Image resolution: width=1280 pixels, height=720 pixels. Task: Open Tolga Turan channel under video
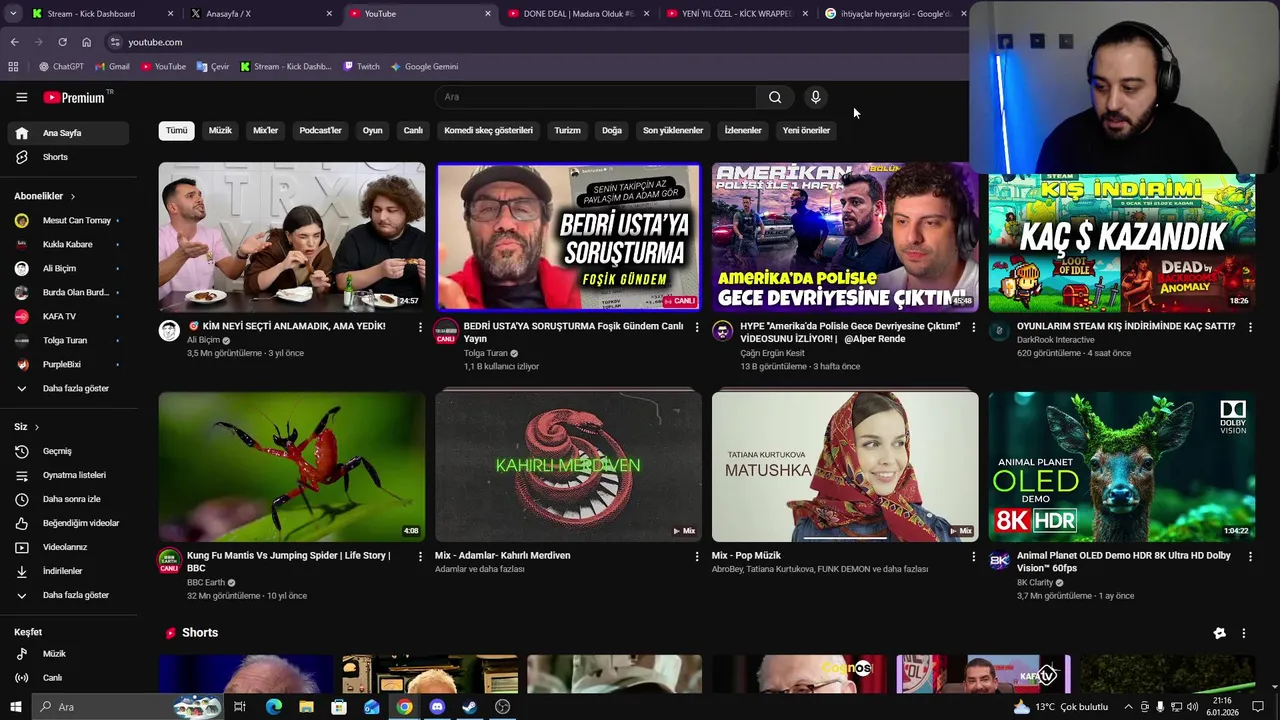click(x=486, y=353)
